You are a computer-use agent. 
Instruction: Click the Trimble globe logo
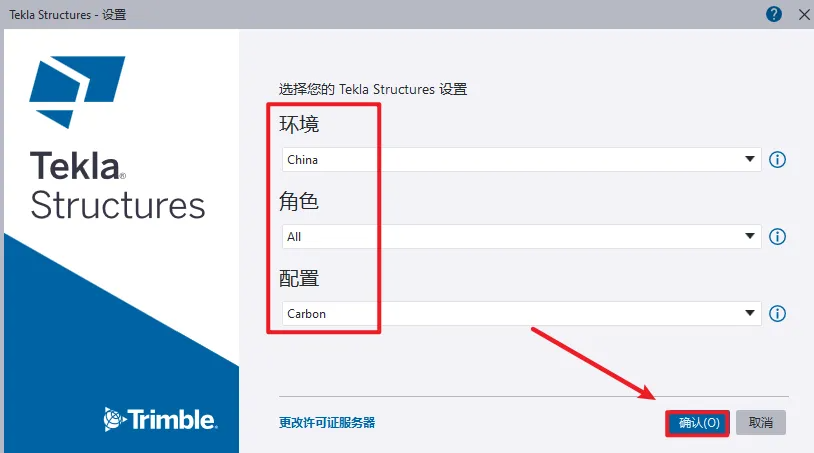[114, 419]
